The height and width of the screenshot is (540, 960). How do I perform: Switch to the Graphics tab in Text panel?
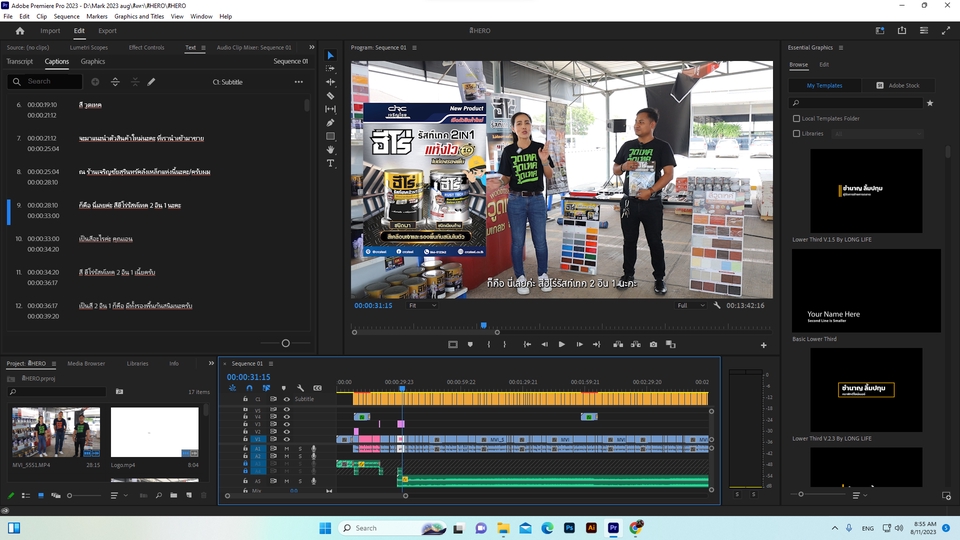tap(92, 61)
